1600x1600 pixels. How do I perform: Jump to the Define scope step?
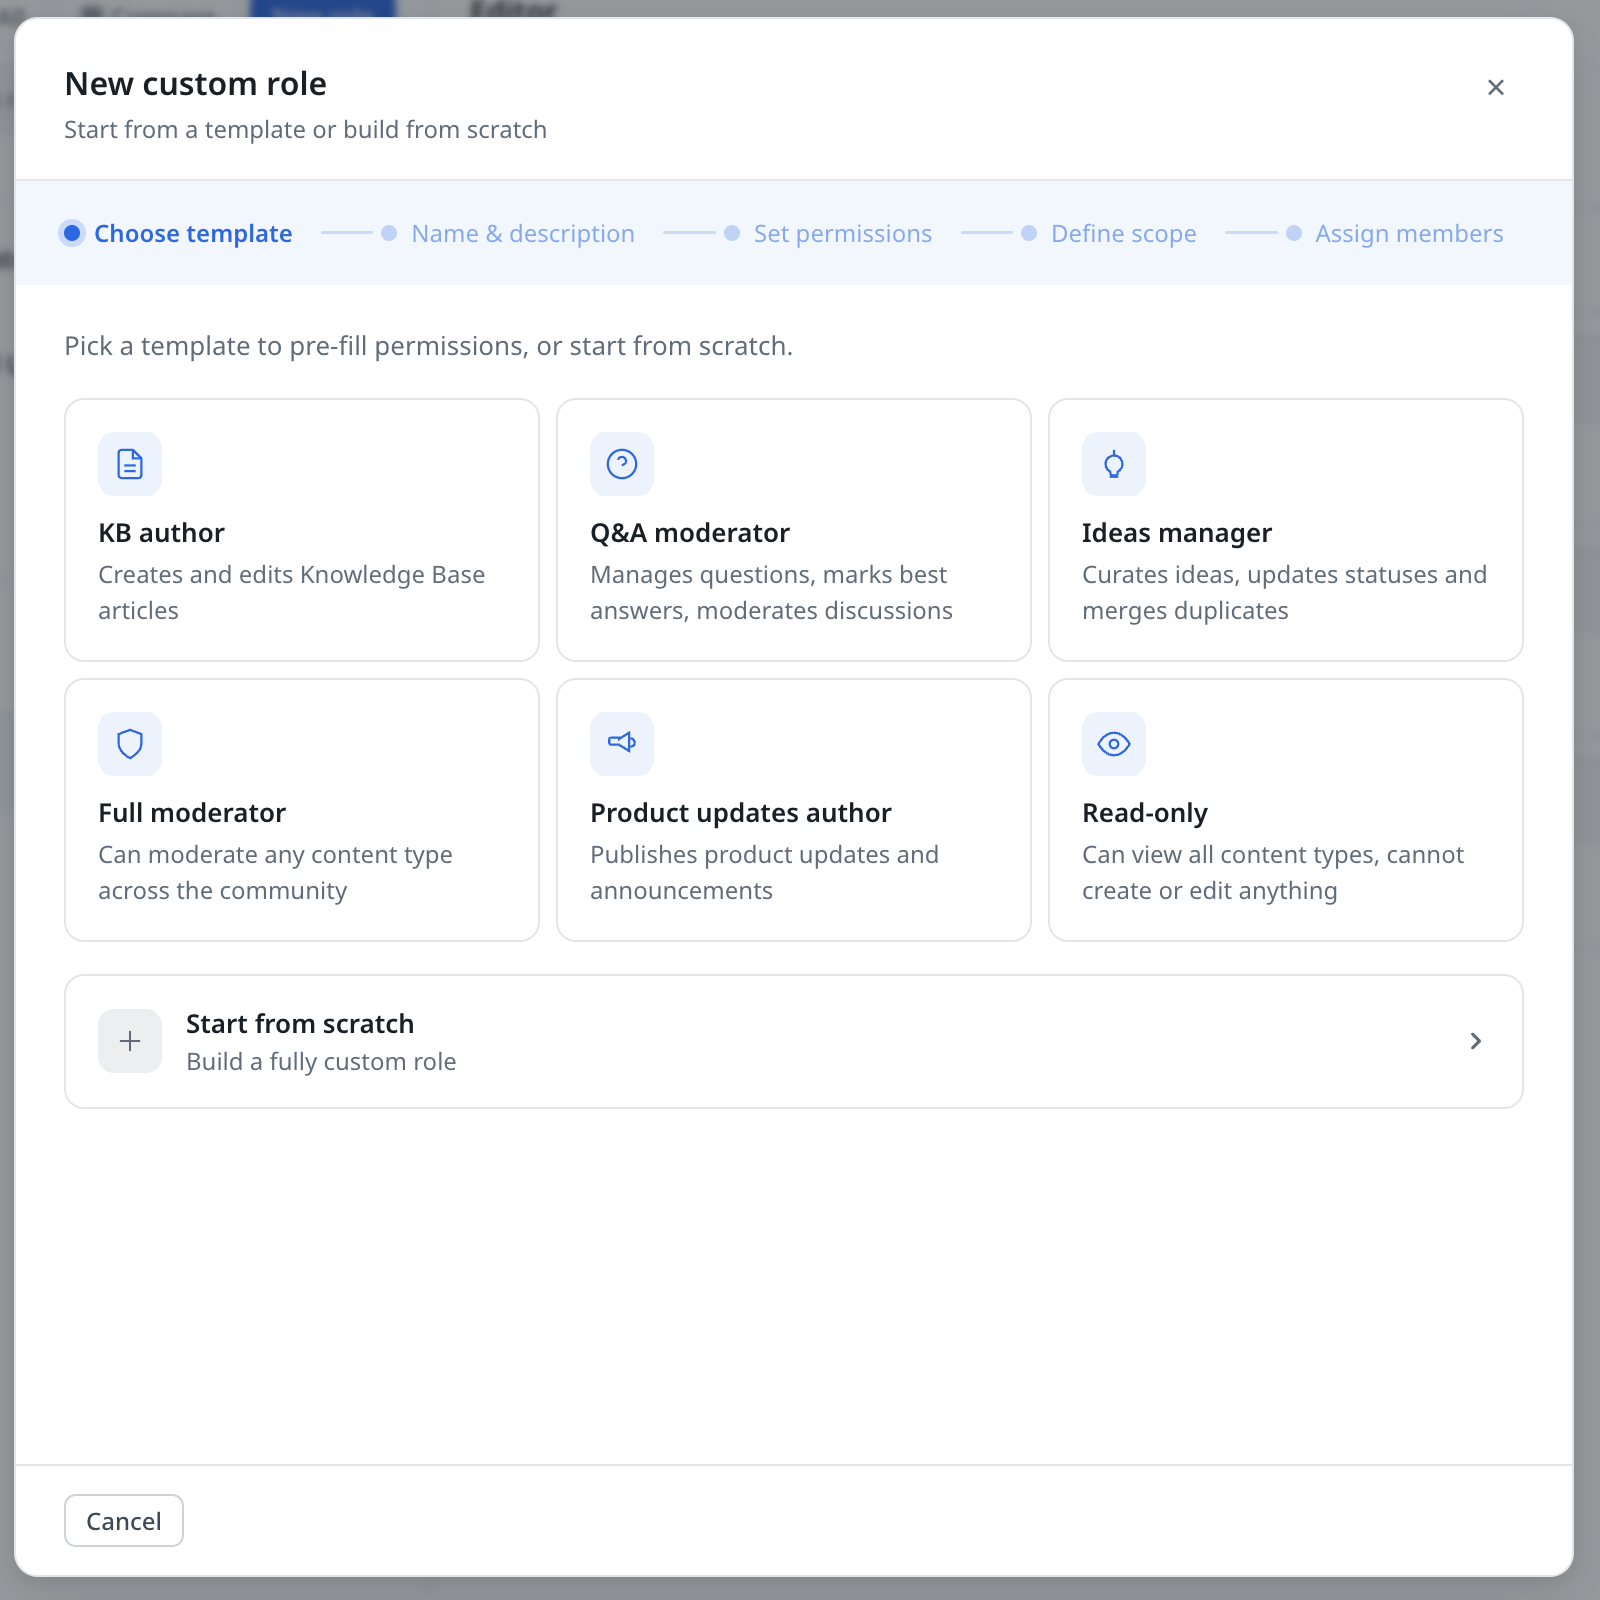point(1124,234)
